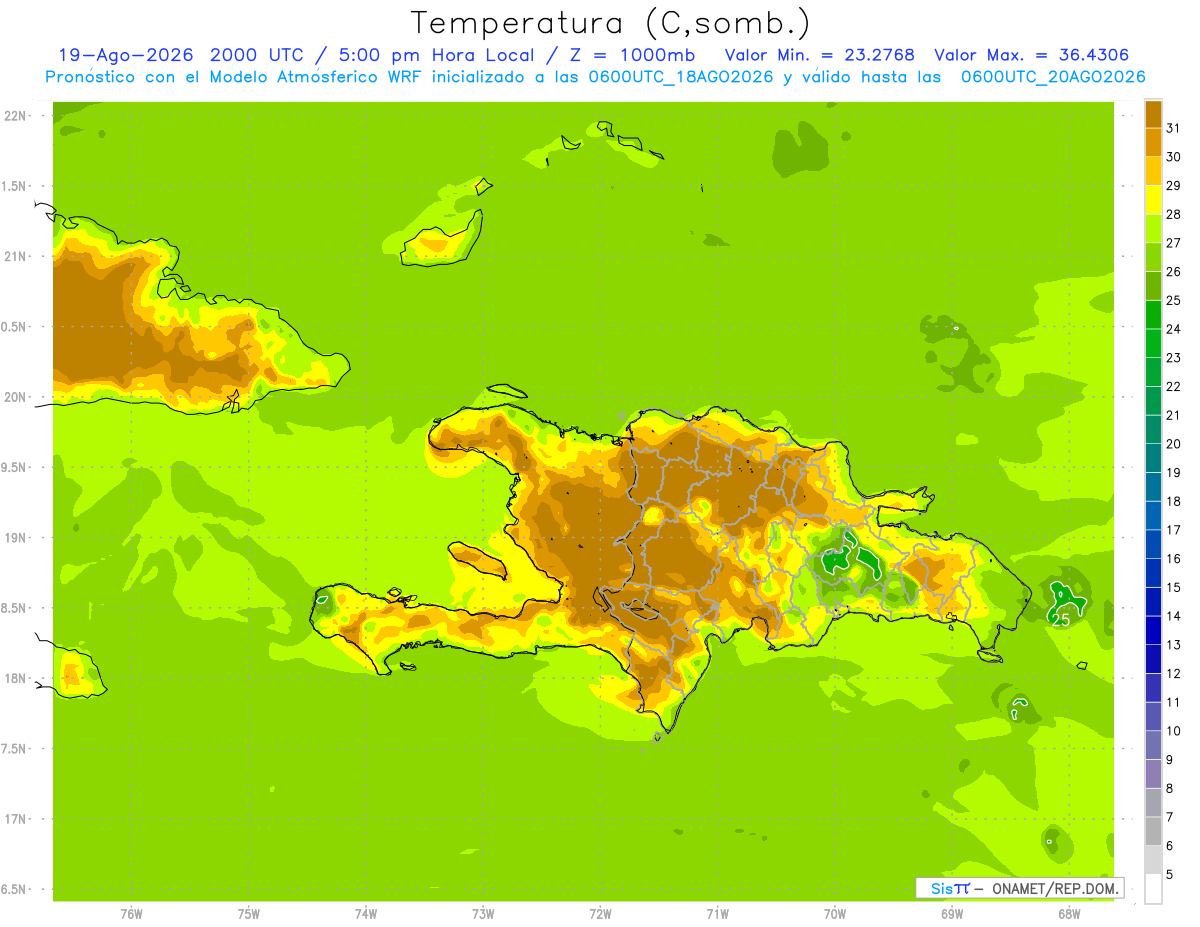Pick the dark blue colorbar swatch between 12 and 13
Viewport: 1200px width, 927px height.
(x=1153, y=659)
